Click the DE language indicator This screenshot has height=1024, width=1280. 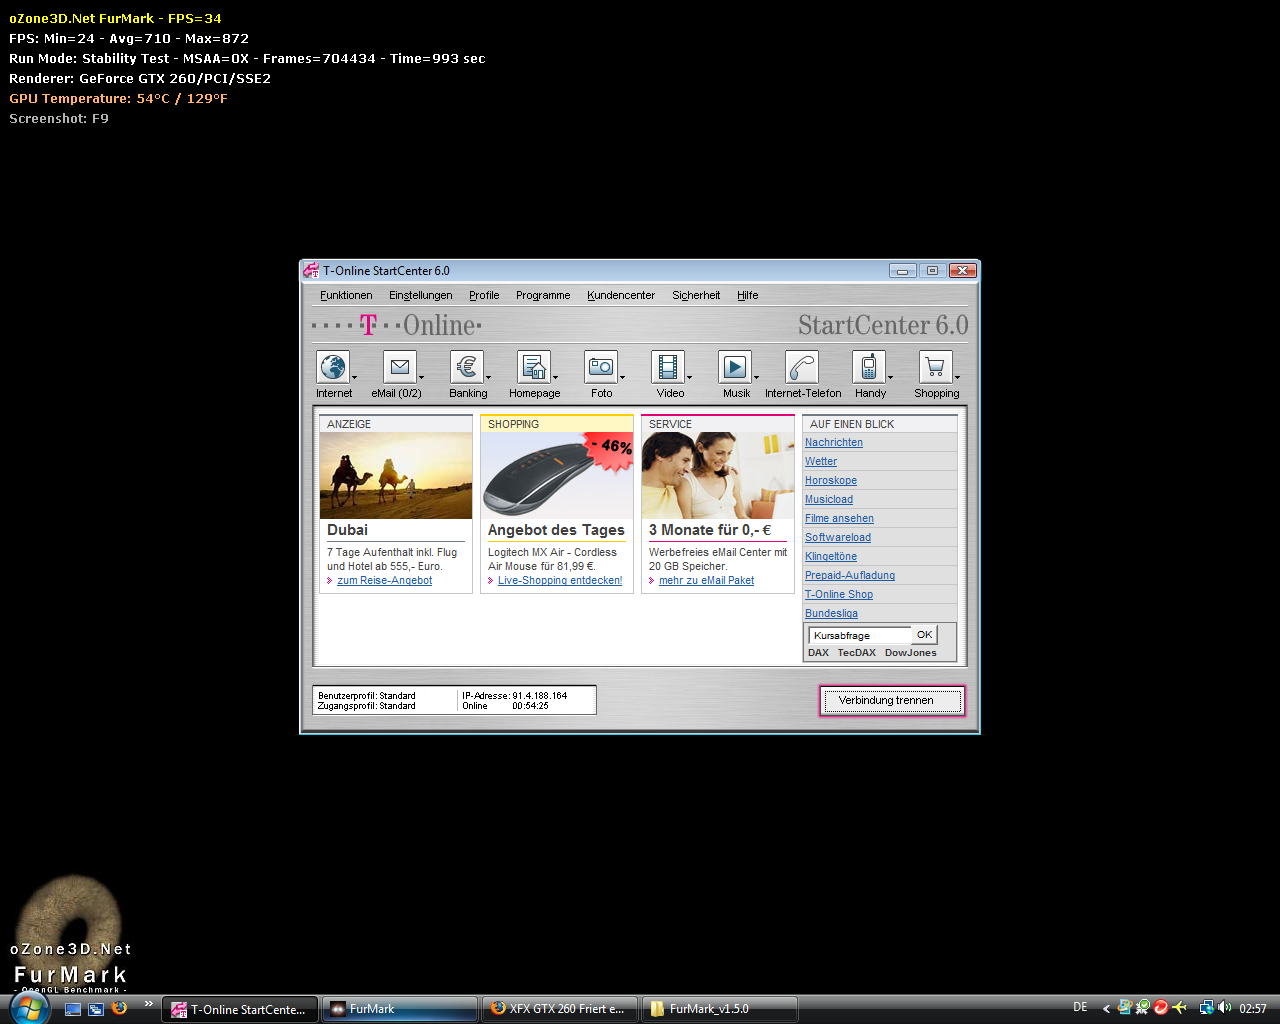[1080, 1007]
